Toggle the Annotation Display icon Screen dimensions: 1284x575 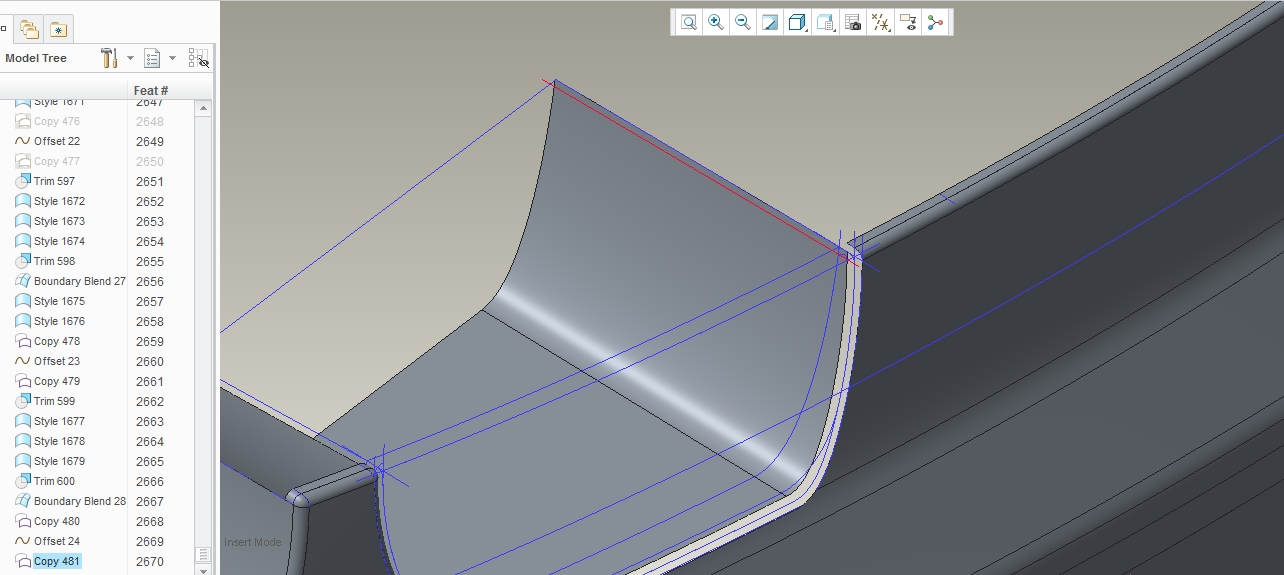pyautogui.click(x=908, y=23)
